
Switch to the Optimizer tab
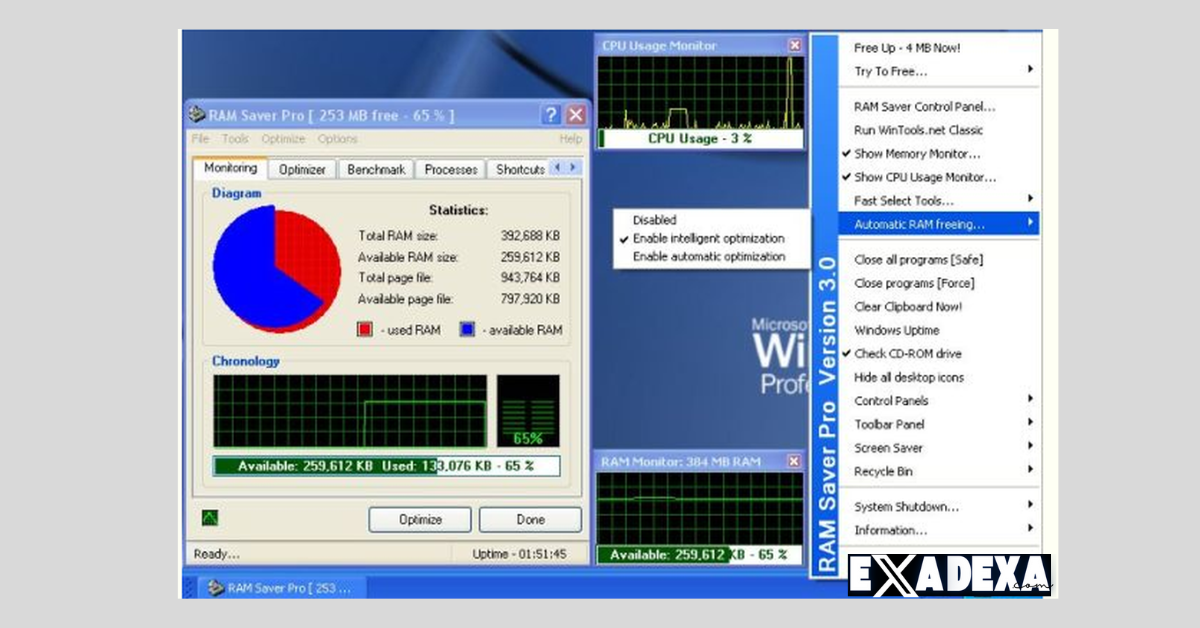[x=301, y=169]
